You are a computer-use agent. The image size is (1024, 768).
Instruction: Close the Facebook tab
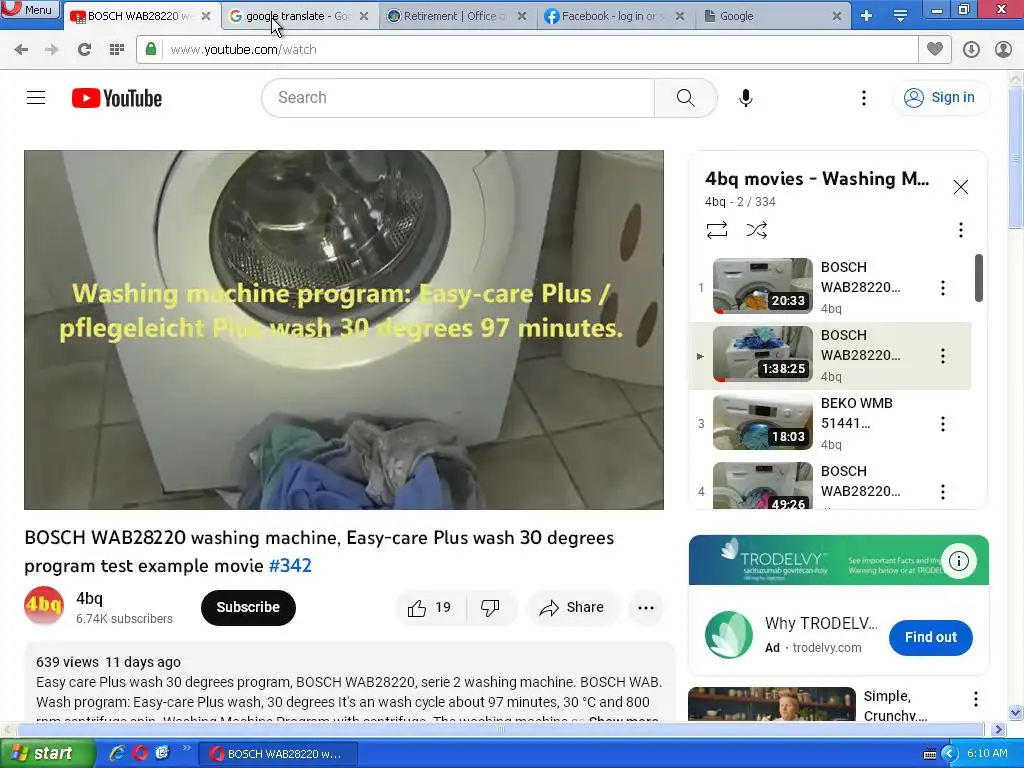[680, 16]
